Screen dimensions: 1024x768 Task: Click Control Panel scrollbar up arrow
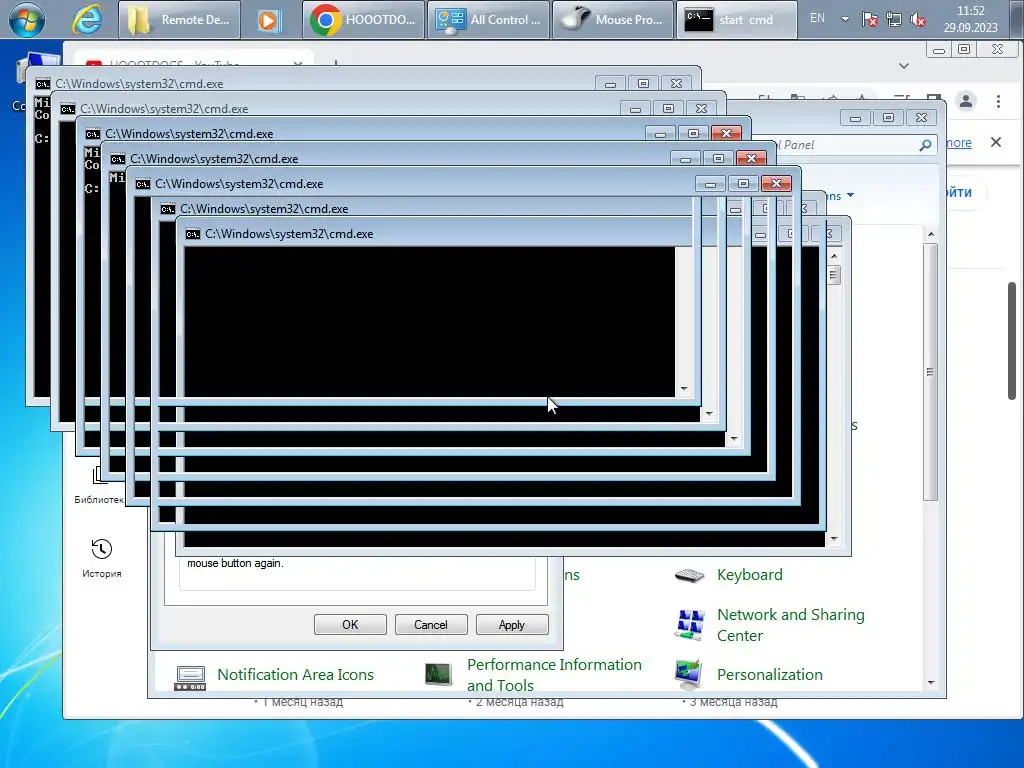(x=931, y=234)
